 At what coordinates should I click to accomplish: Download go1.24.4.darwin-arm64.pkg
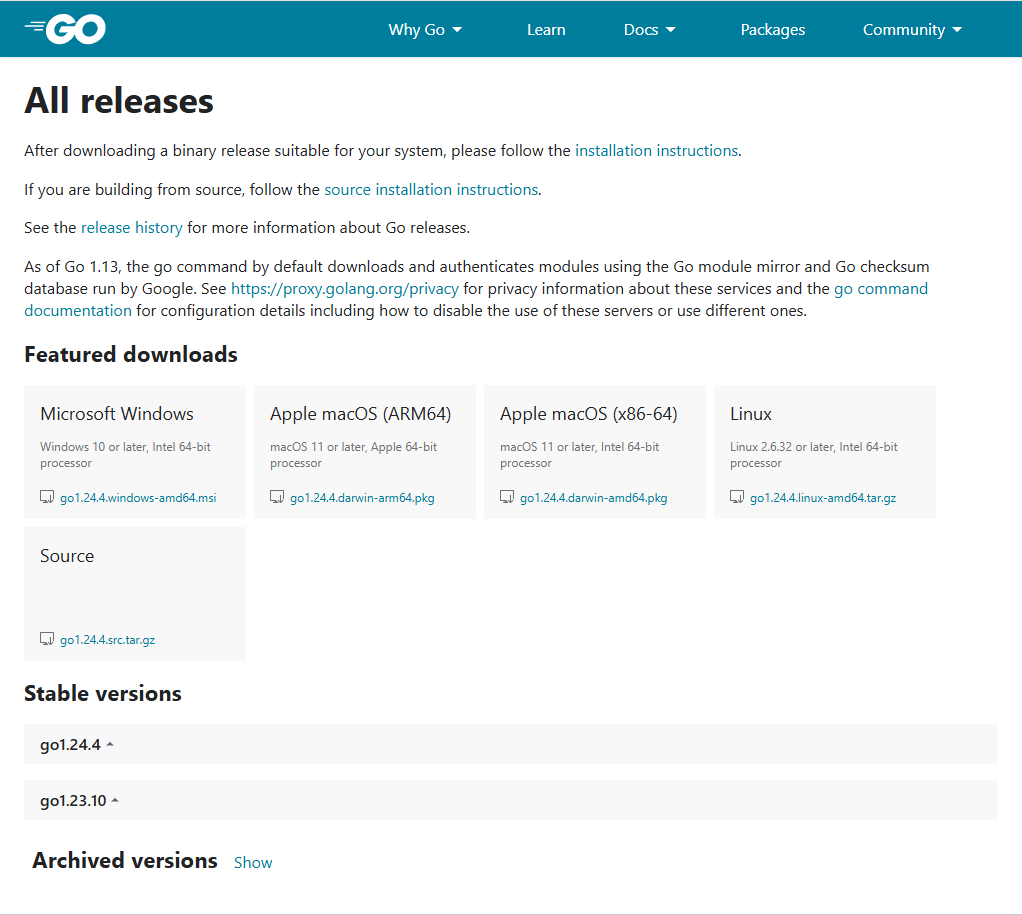point(362,498)
